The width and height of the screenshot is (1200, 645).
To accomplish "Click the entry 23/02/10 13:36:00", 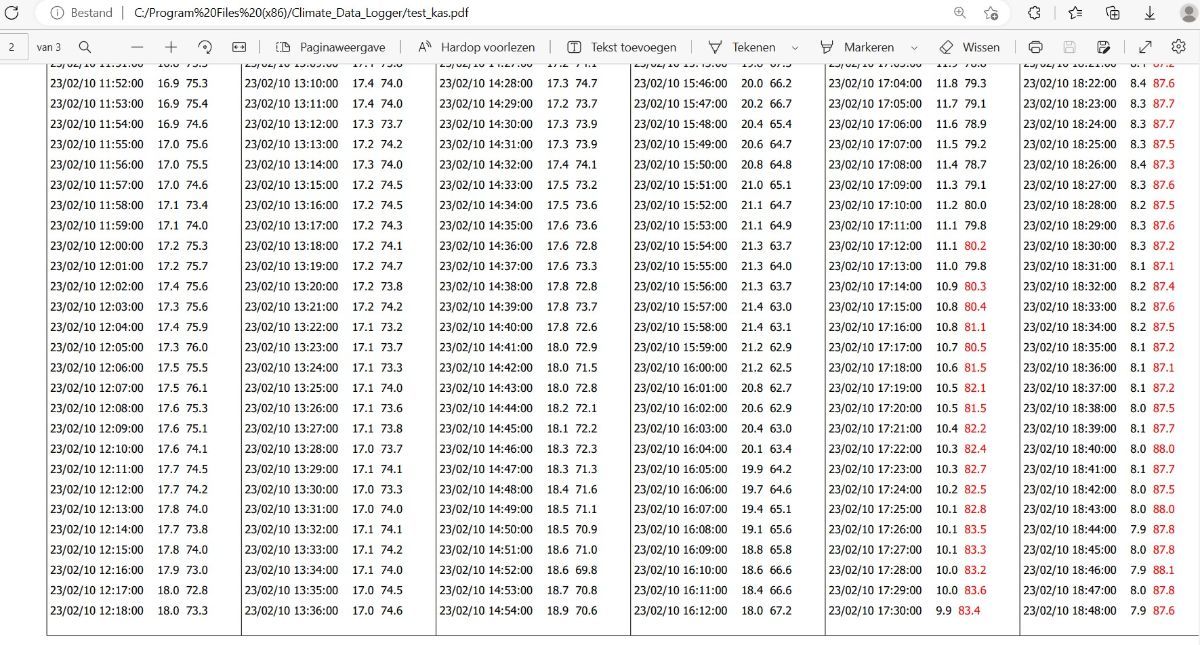I will point(292,610).
